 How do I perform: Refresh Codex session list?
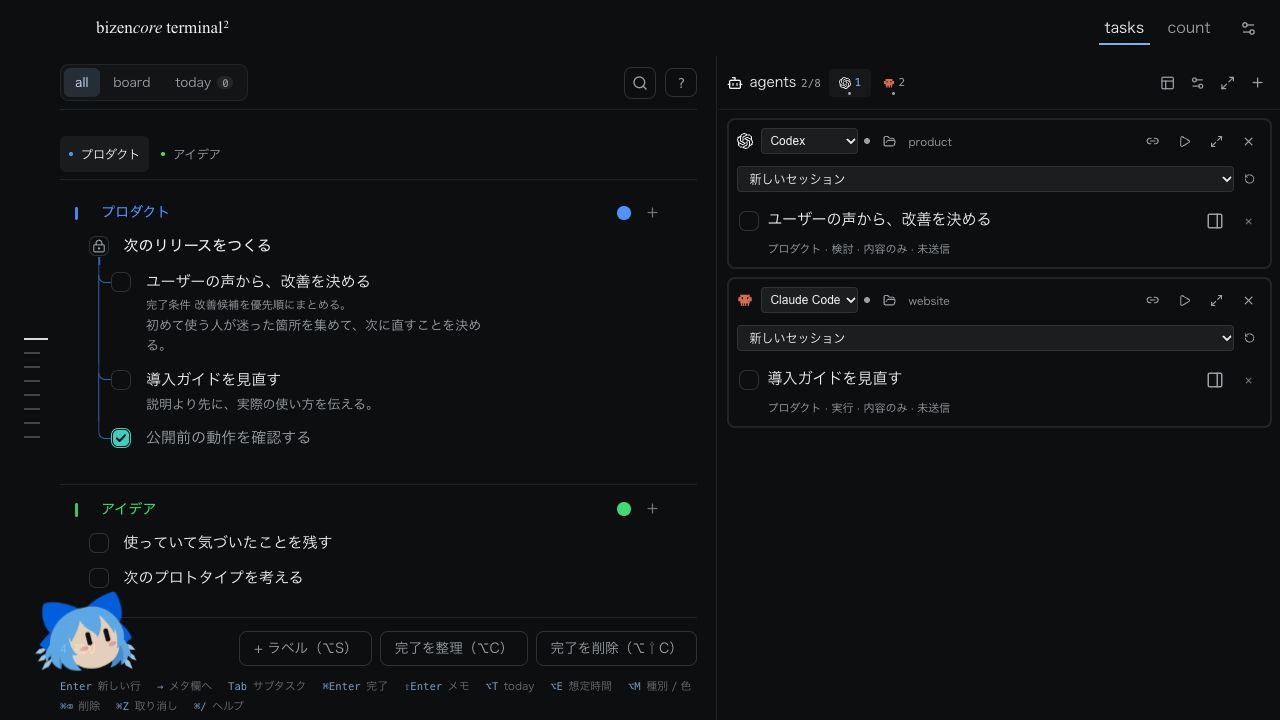(1249, 179)
